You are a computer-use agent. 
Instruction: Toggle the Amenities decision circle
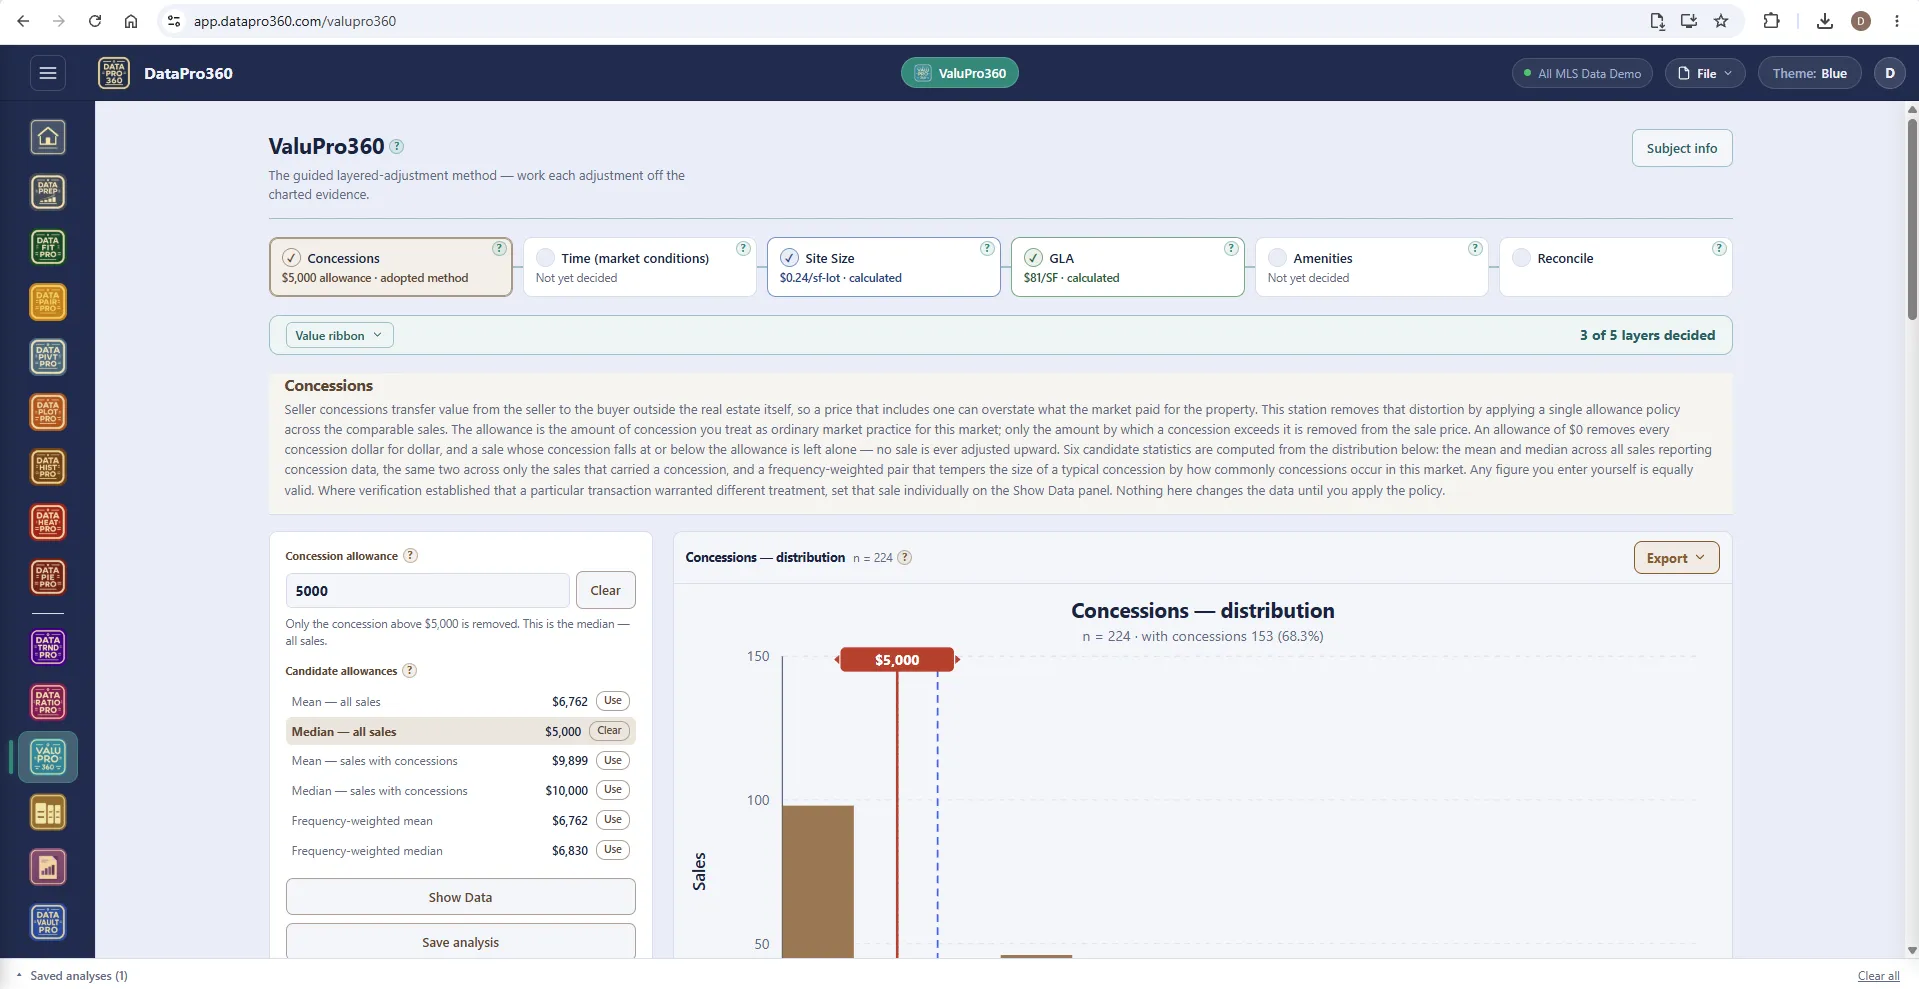point(1277,258)
